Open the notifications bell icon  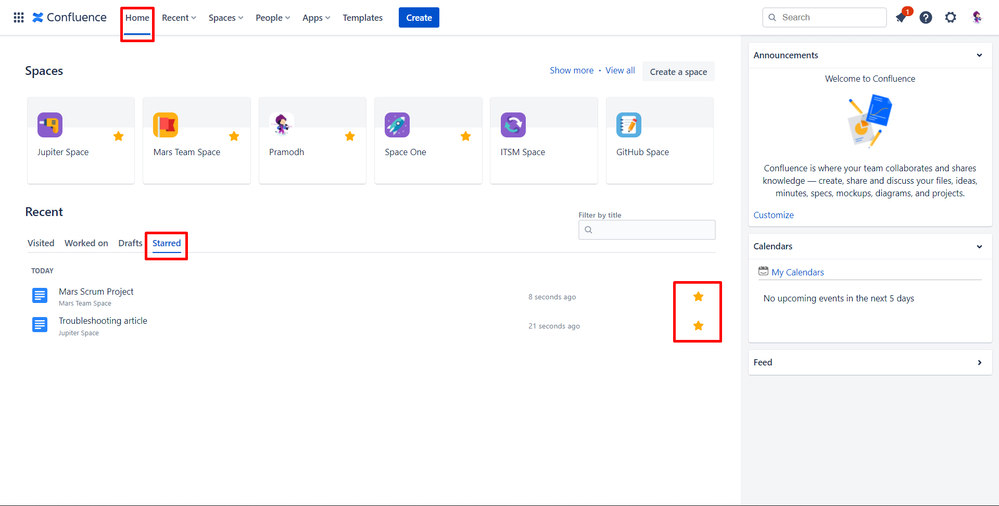click(901, 18)
